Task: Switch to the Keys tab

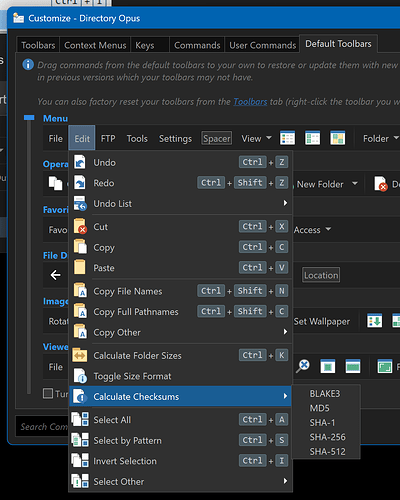Action: [144, 45]
